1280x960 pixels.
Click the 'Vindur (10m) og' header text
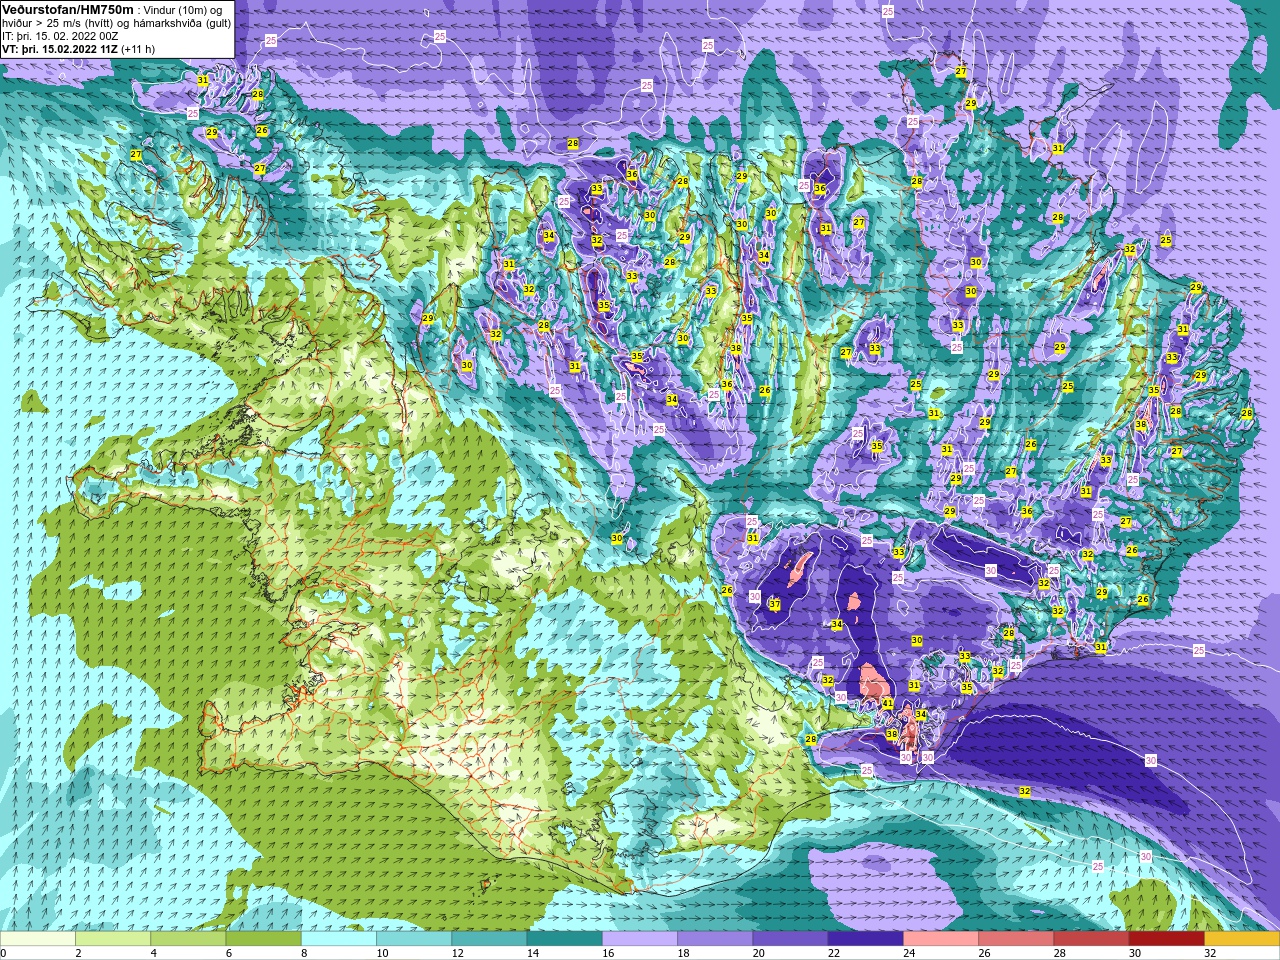tap(182, 10)
